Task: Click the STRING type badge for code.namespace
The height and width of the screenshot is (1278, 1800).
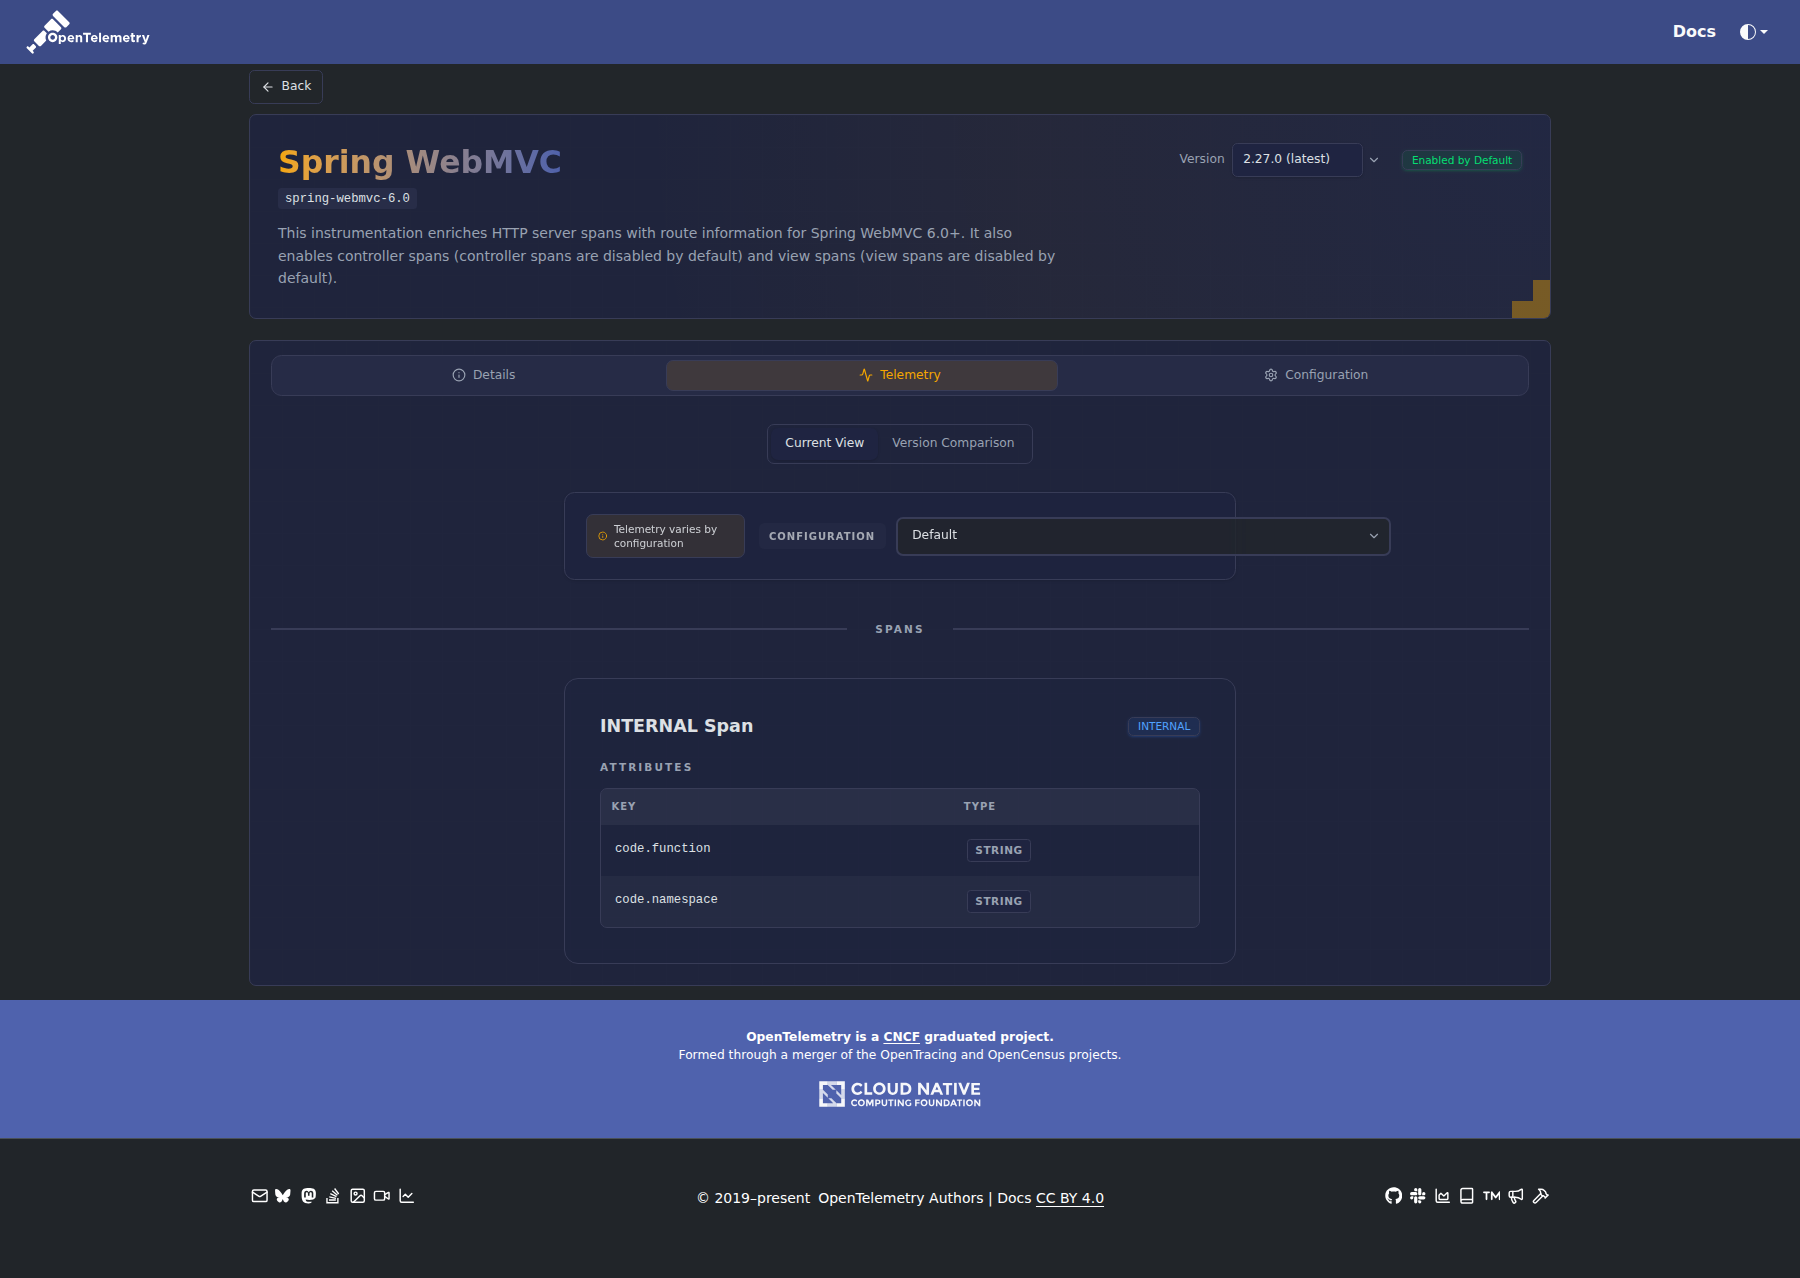Action: pos(999,901)
